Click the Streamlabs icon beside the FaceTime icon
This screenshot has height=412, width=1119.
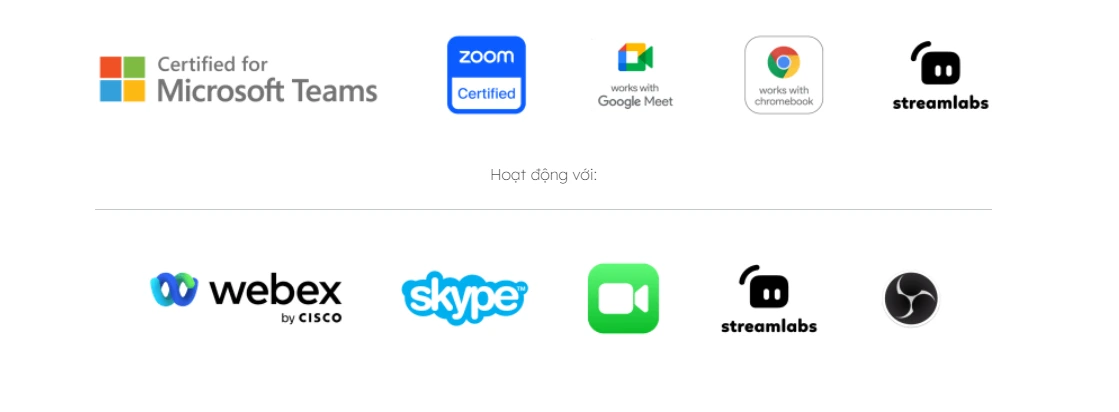pyautogui.click(x=764, y=287)
